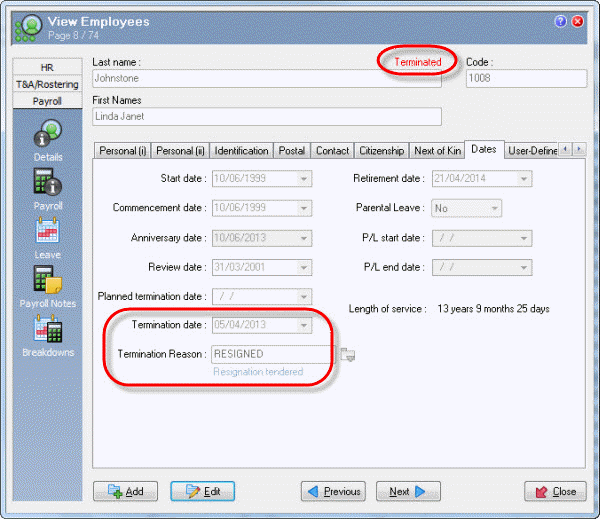
Task: Click the View Employees header icon
Action: 28,28
